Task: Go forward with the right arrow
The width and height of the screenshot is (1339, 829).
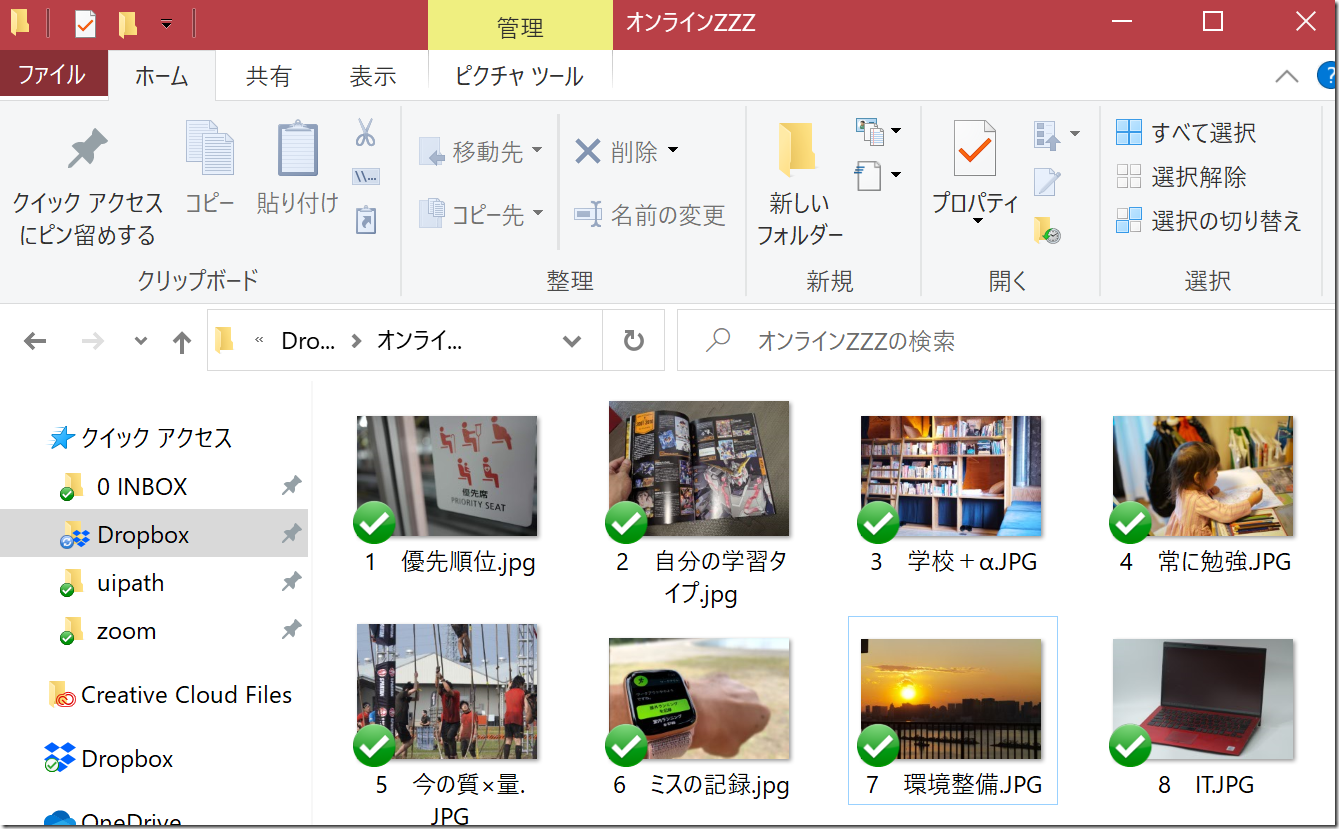Action: pos(92,342)
